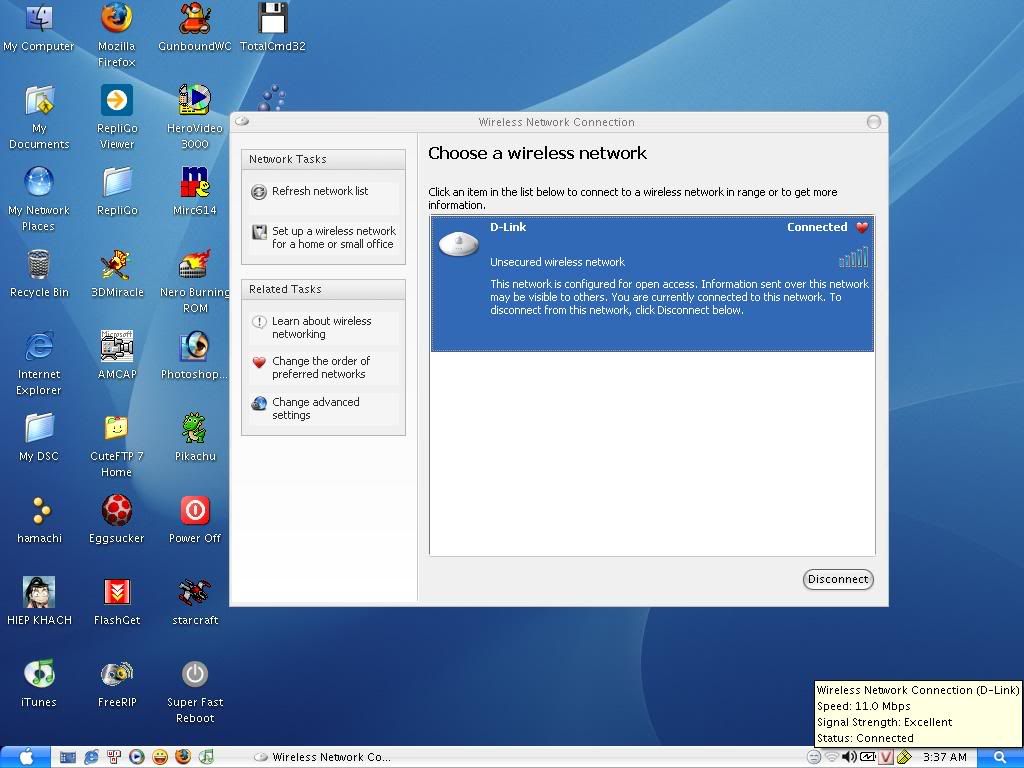Viewport: 1024px width, 768px height.
Task: Open the Apple start button
Action: 25,757
